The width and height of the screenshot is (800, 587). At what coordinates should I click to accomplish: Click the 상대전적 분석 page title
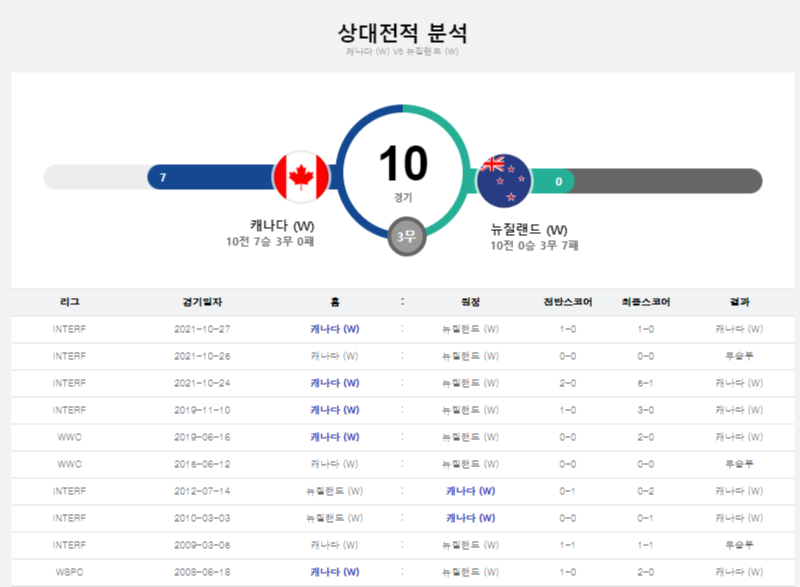click(403, 33)
